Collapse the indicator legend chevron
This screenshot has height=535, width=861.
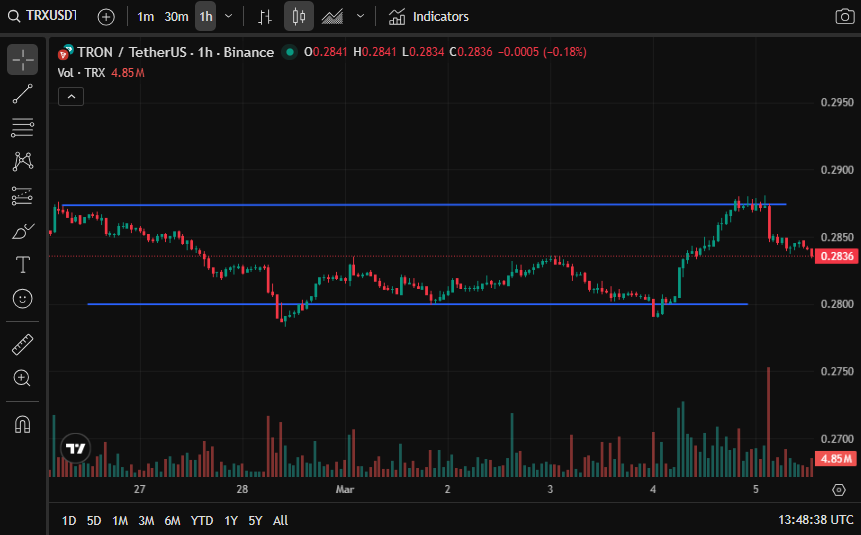click(x=71, y=97)
